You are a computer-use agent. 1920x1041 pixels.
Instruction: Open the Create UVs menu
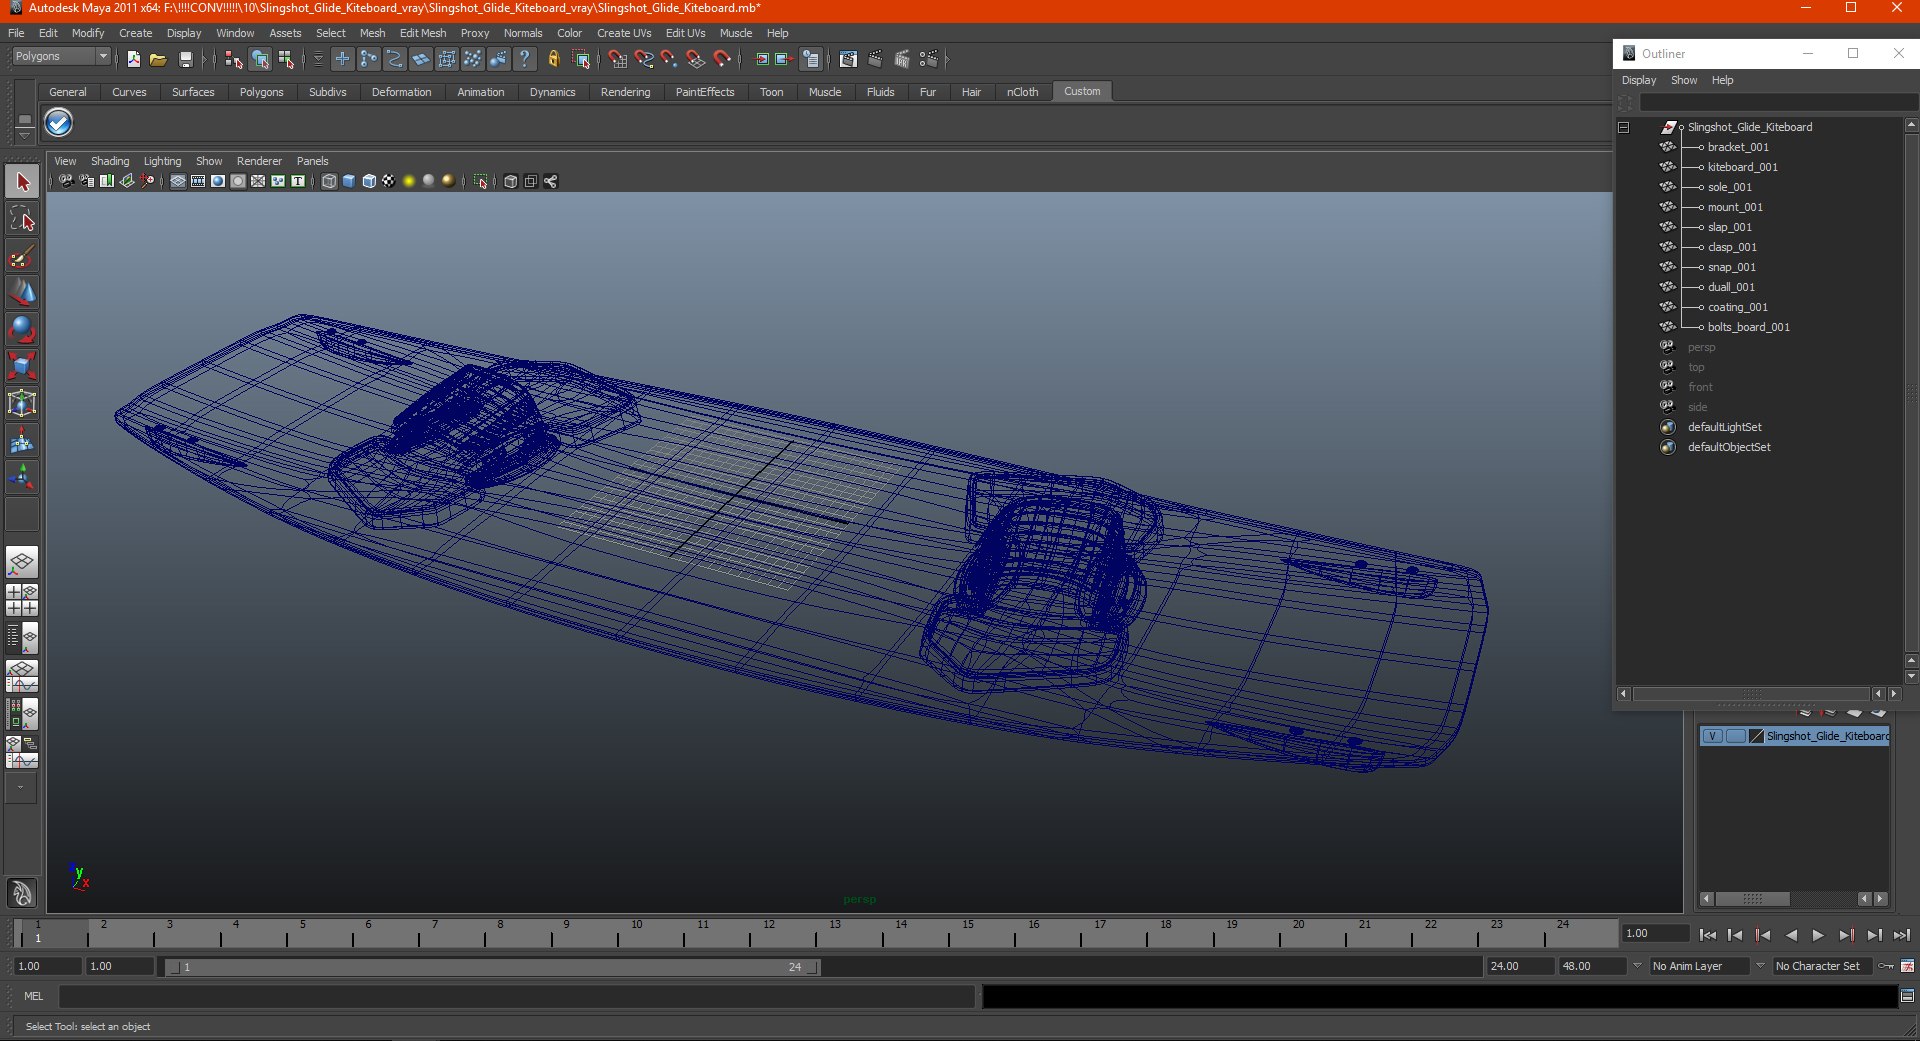coord(624,33)
